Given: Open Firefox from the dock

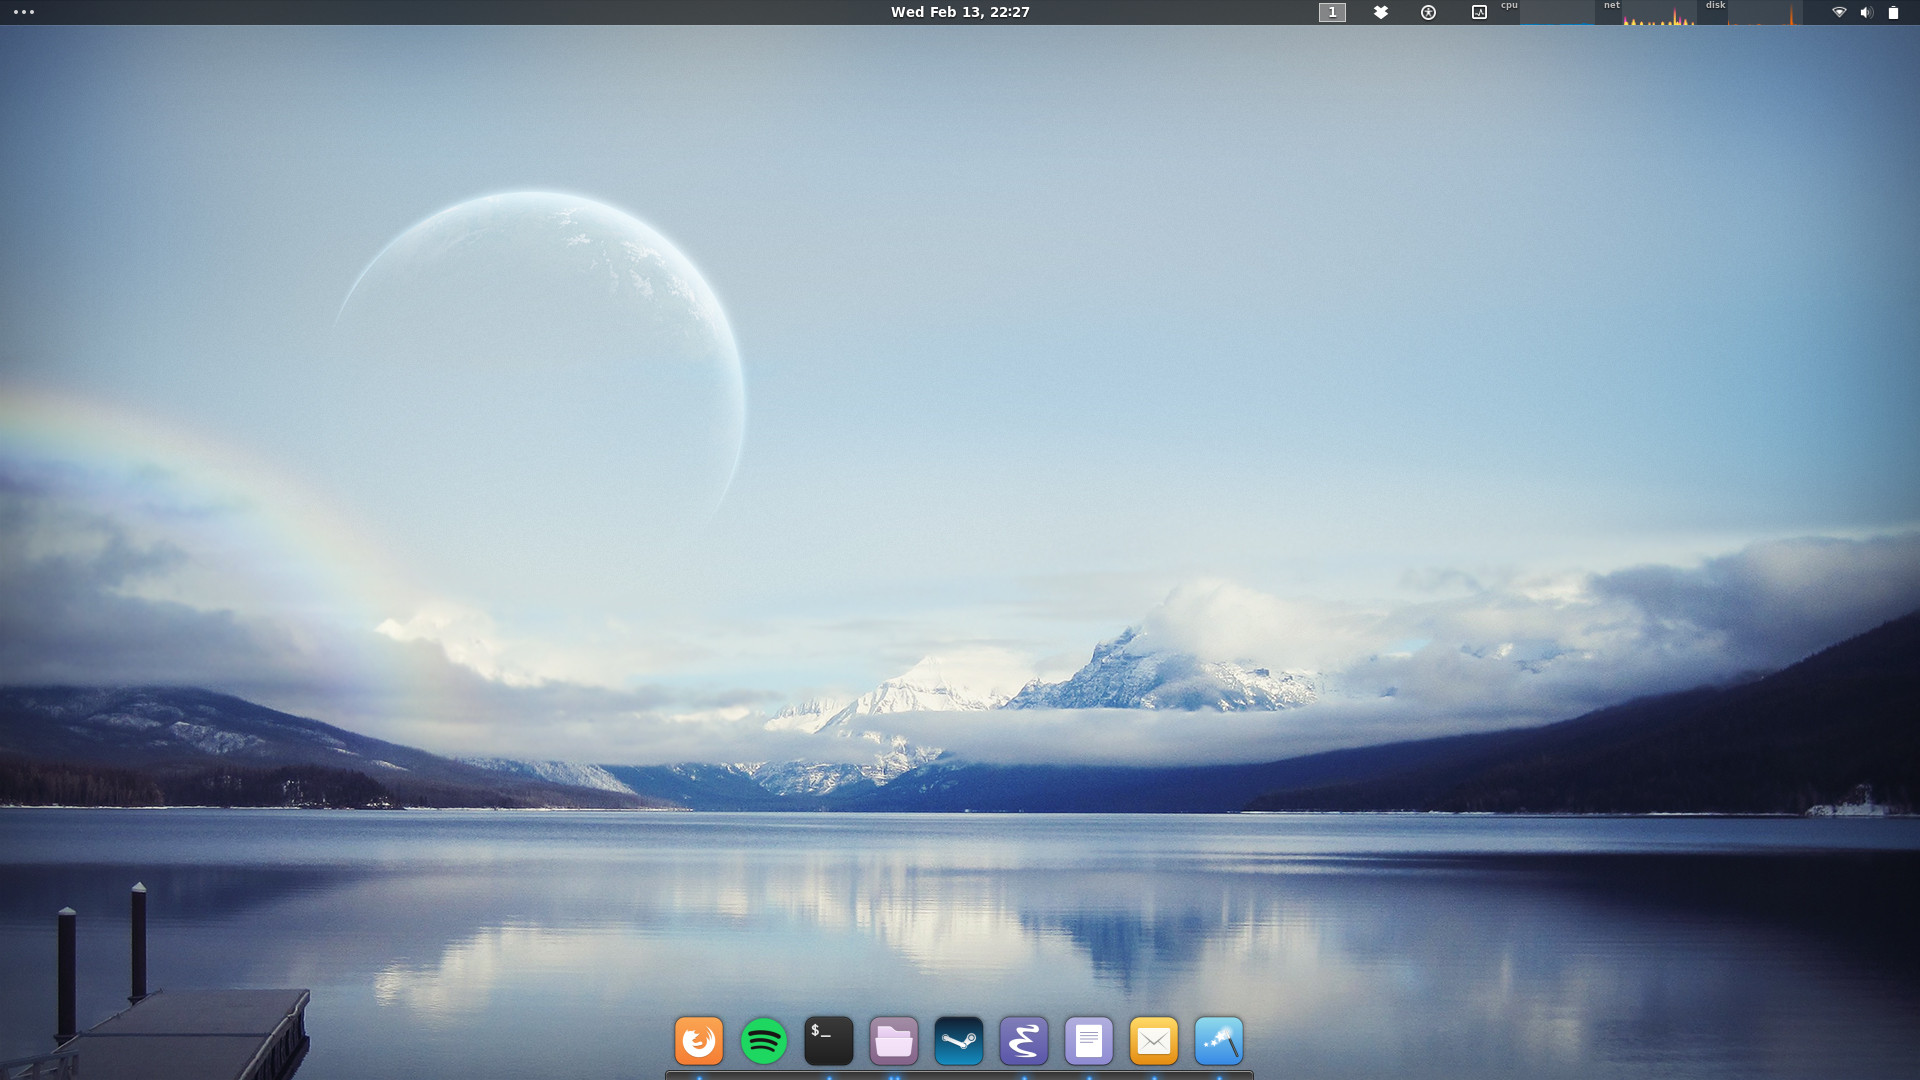Looking at the screenshot, I should [699, 1041].
